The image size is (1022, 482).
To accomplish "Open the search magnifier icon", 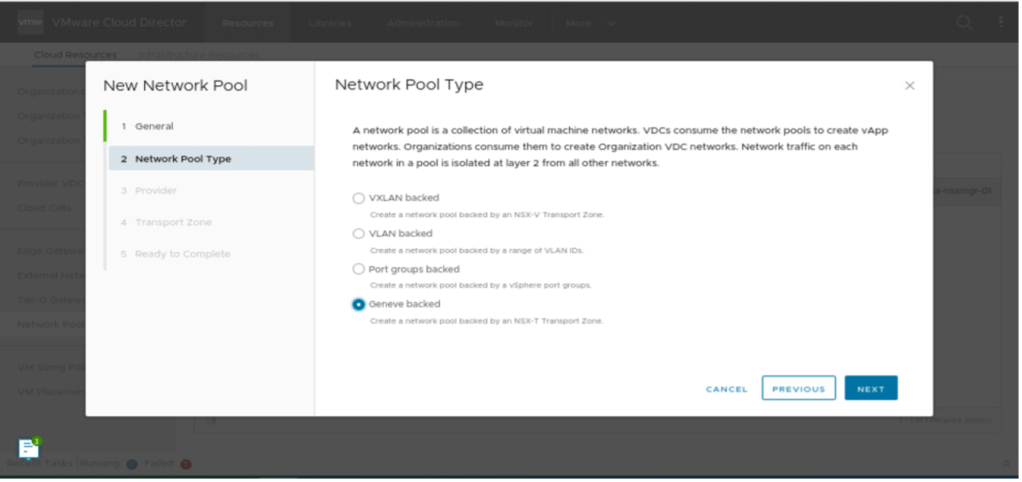I will 964,22.
